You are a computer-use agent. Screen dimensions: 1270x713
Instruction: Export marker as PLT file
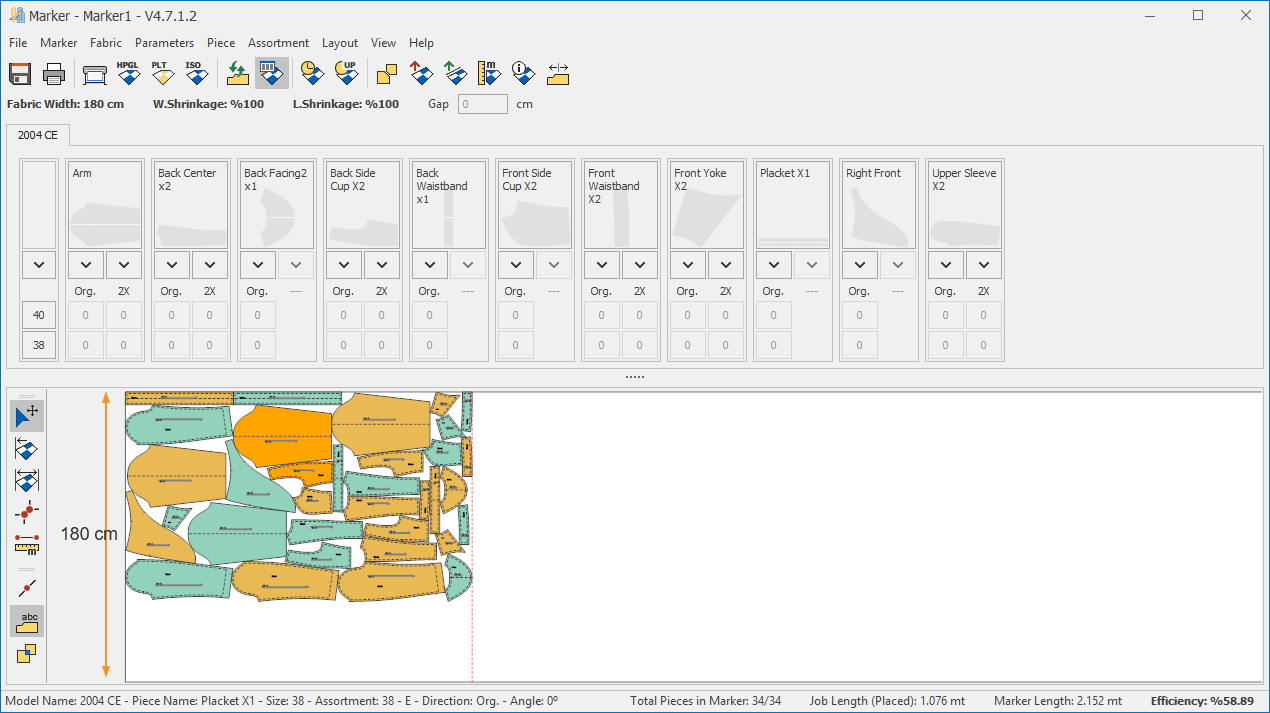(x=161, y=73)
